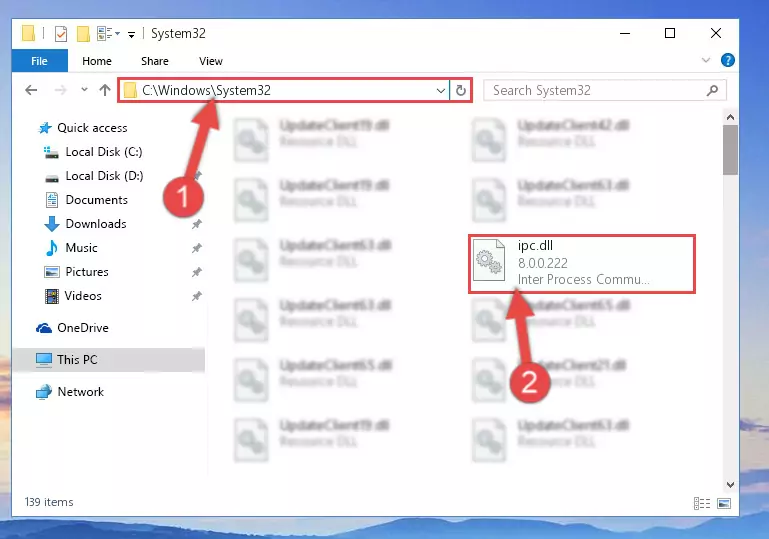Viewport: 769px width, 539px height.
Task: Click the Network icon in the sidebar
Action: [44, 392]
